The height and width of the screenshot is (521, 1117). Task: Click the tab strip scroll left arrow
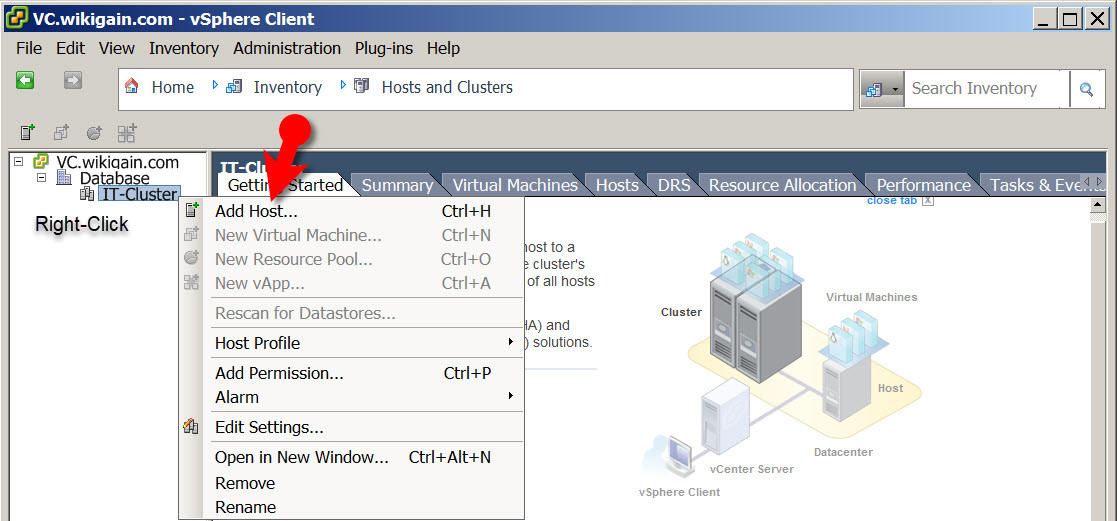[1087, 182]
